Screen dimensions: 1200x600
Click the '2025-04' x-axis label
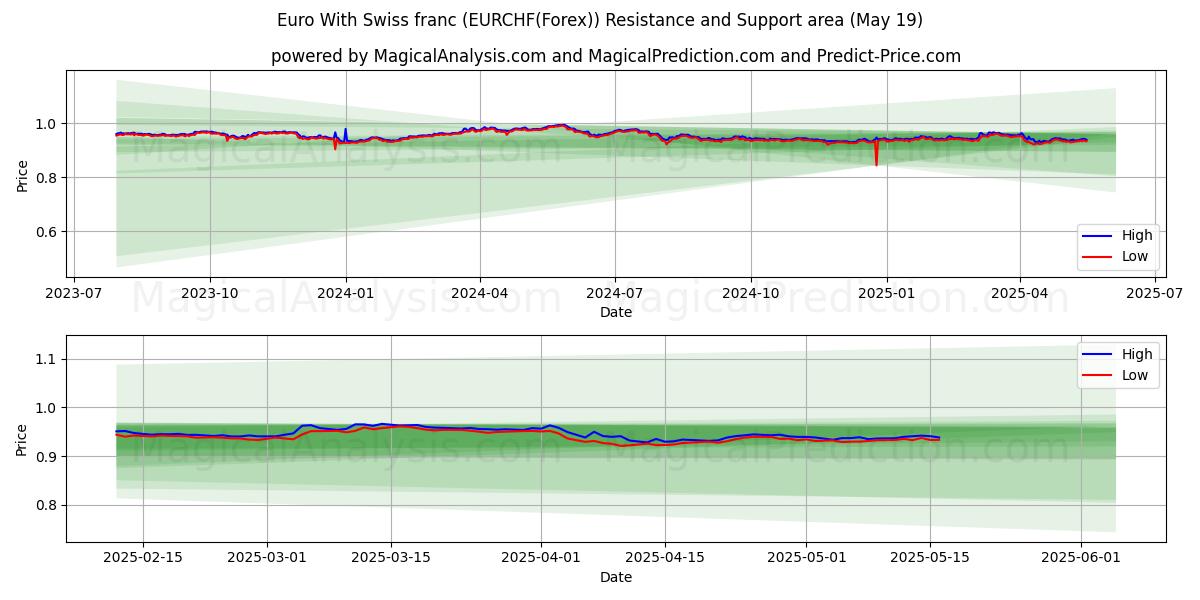[x=1019, y=294]
